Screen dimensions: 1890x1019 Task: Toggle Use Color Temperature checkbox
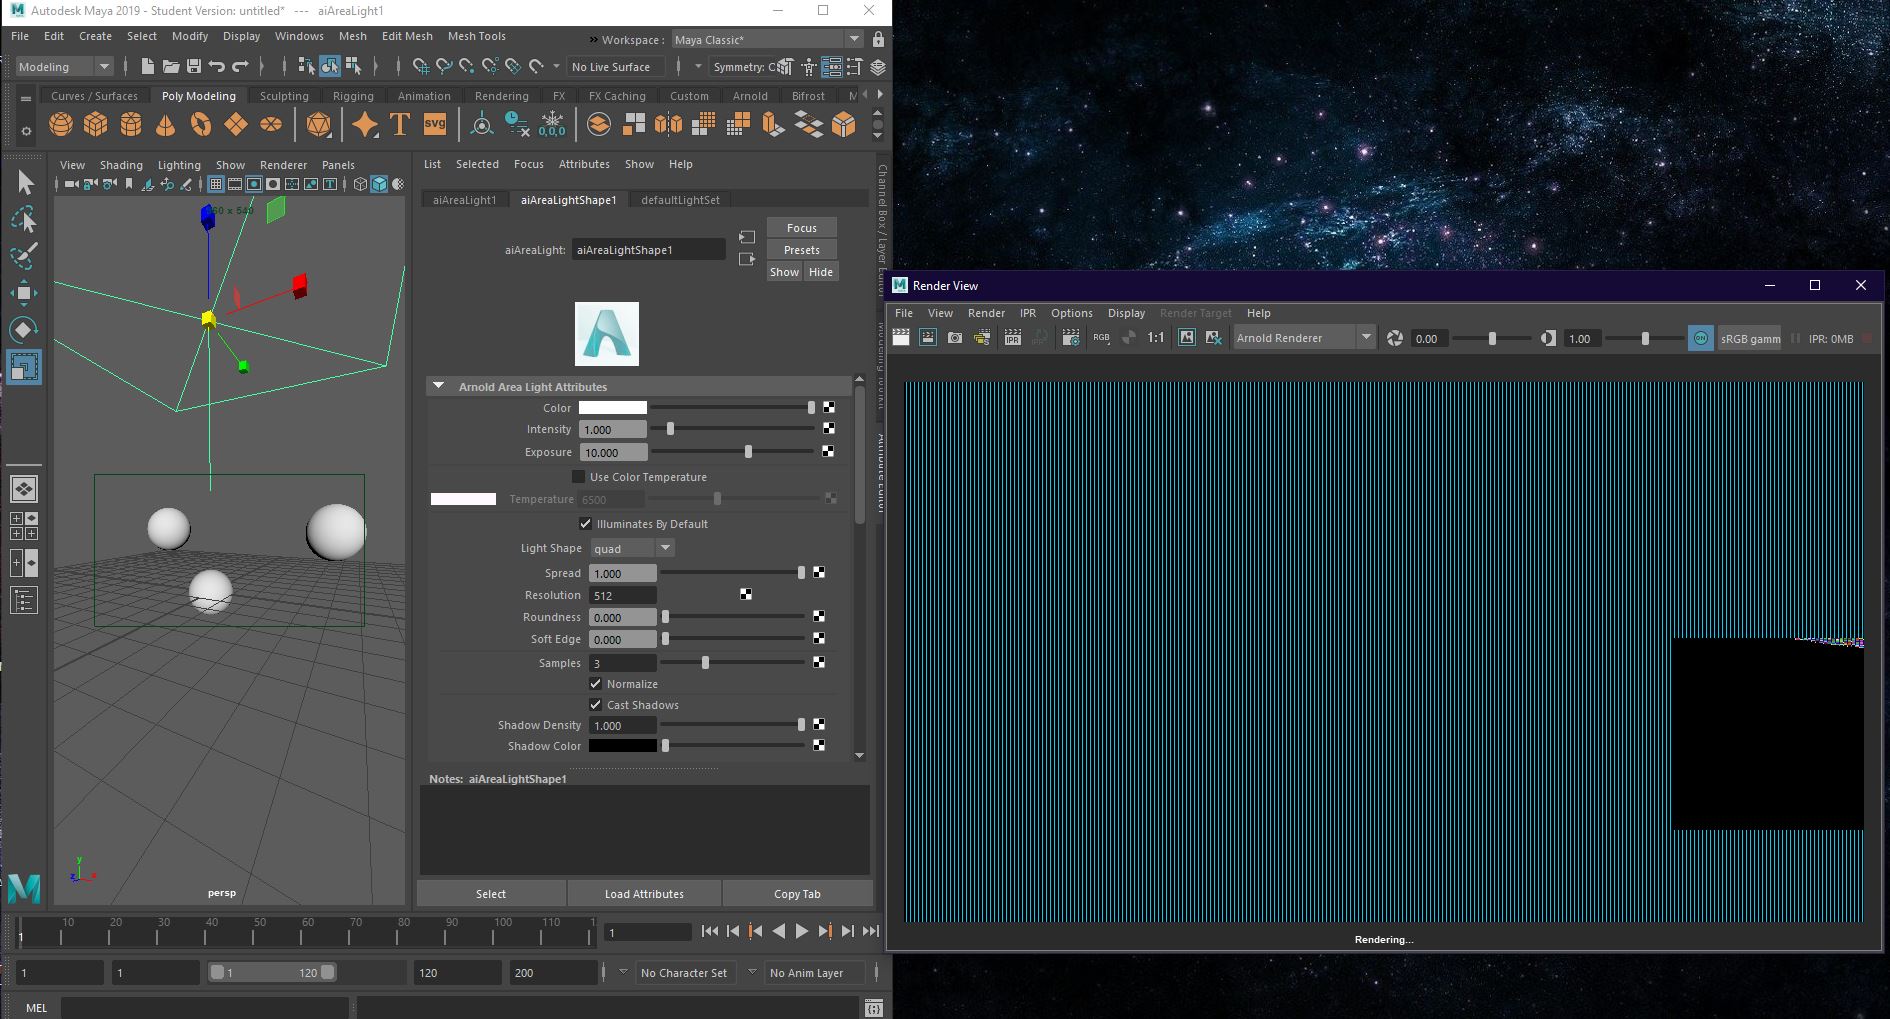pyautogui.click(x=578, y=477)
